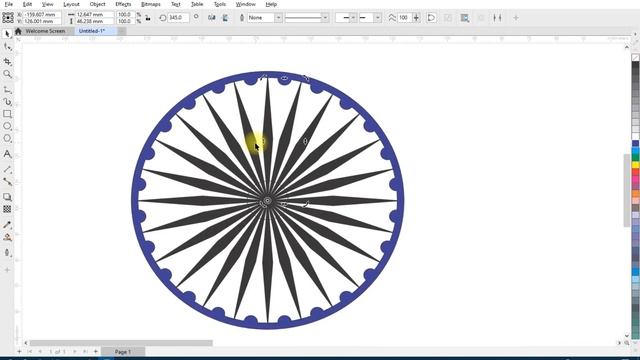Select the Ellipse tool
This screenshot has height=360, width=640.
(7, 126)
